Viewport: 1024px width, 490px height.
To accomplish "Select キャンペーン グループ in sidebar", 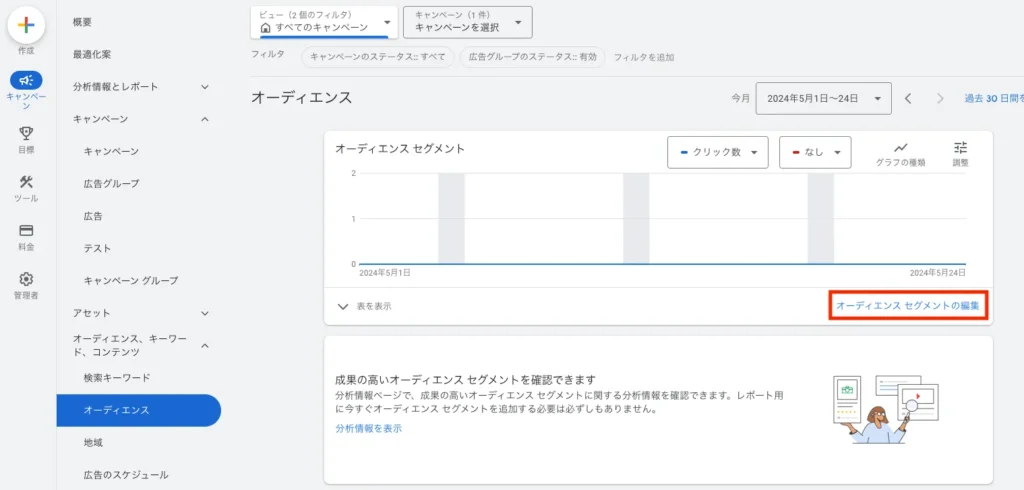I will [x=131, y=281].
